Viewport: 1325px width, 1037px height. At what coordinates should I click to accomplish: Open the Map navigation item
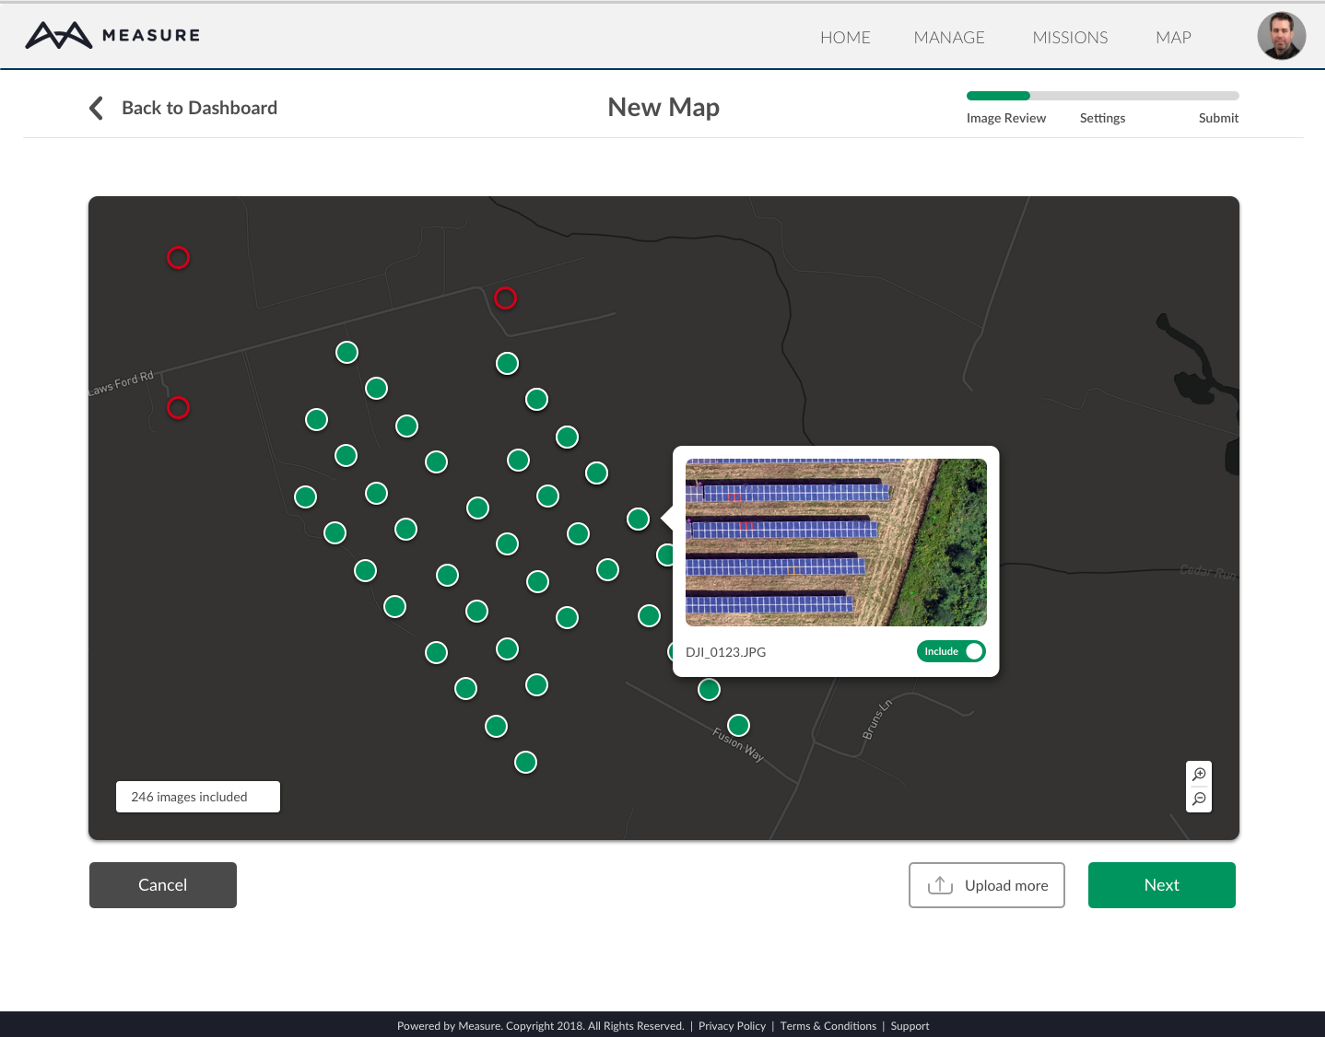coord(1173,38)
